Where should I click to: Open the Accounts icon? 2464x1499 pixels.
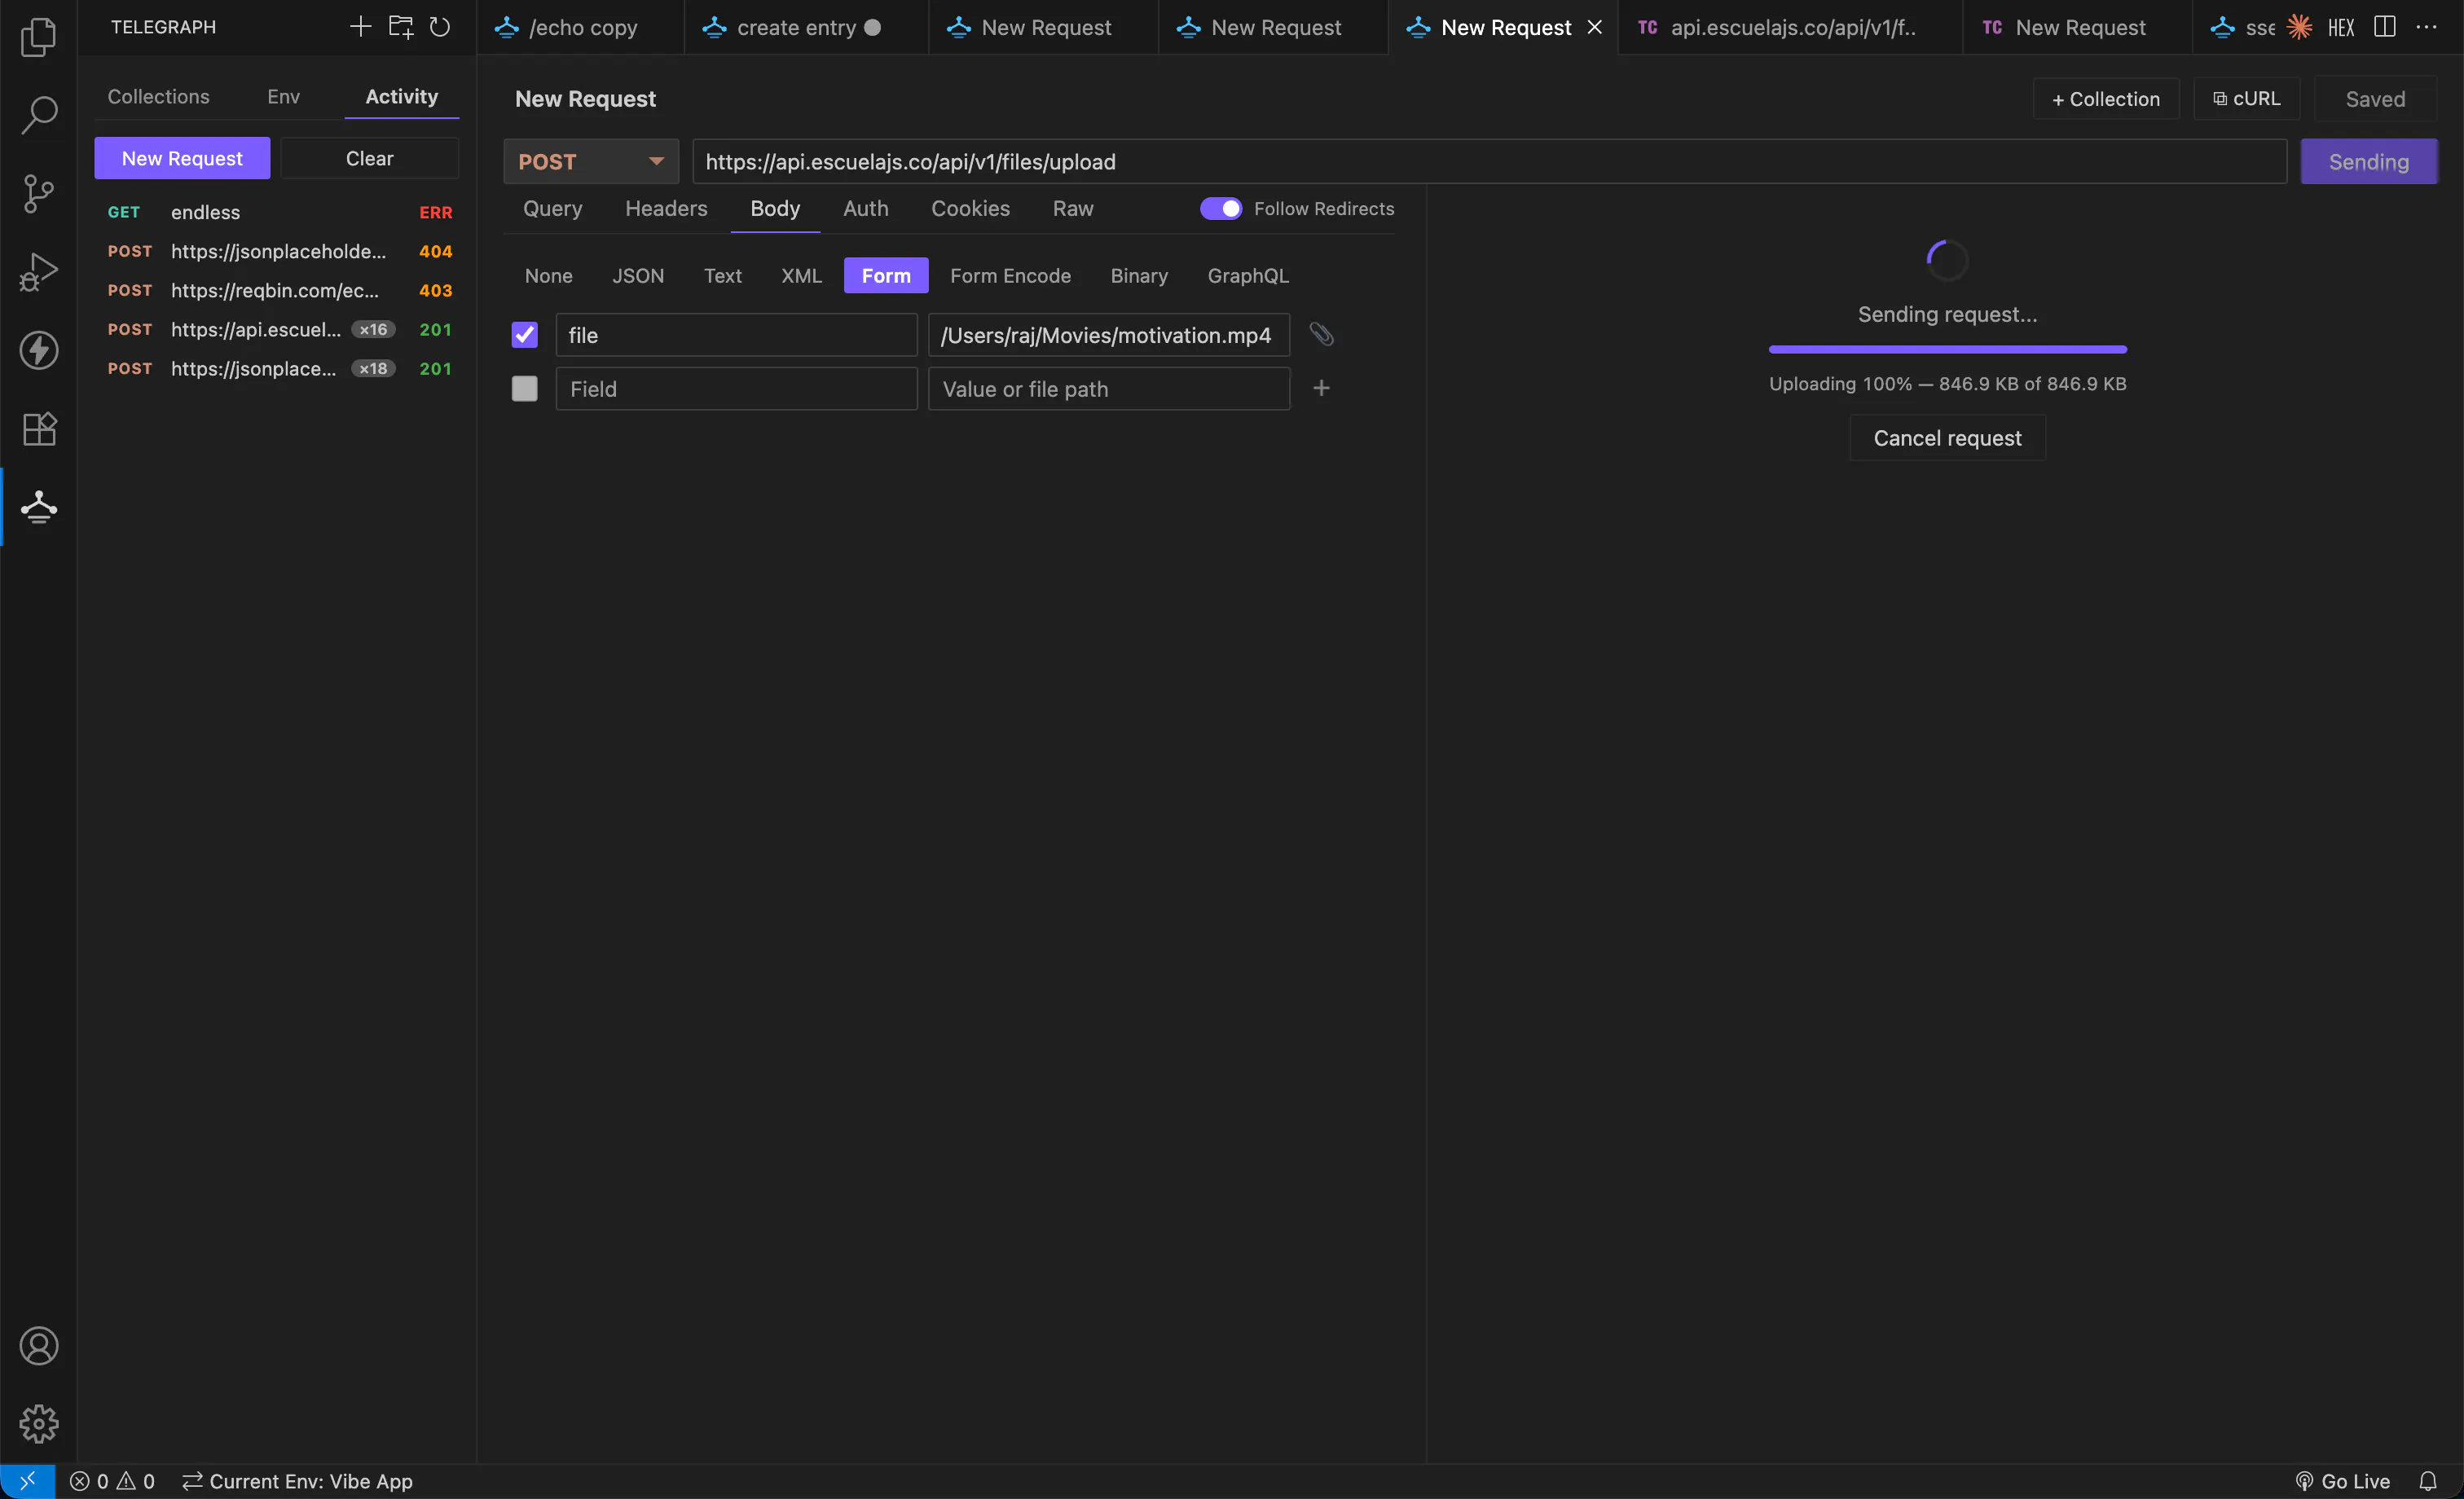tap(38, 1346)
